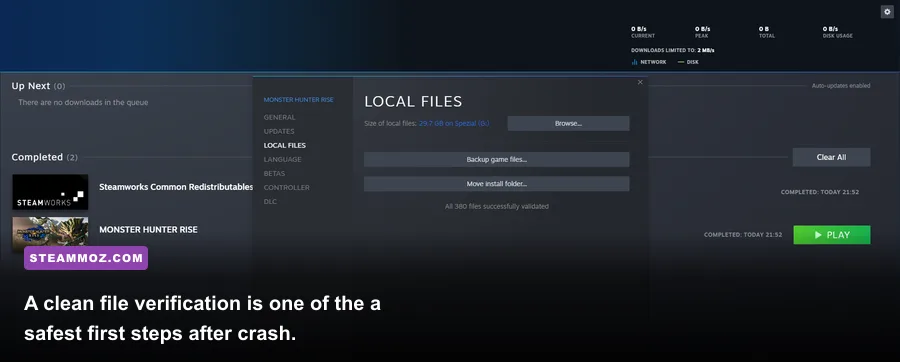Open the General properties tab
Viewport: 900px width, 362px height.
pos(280,117)
